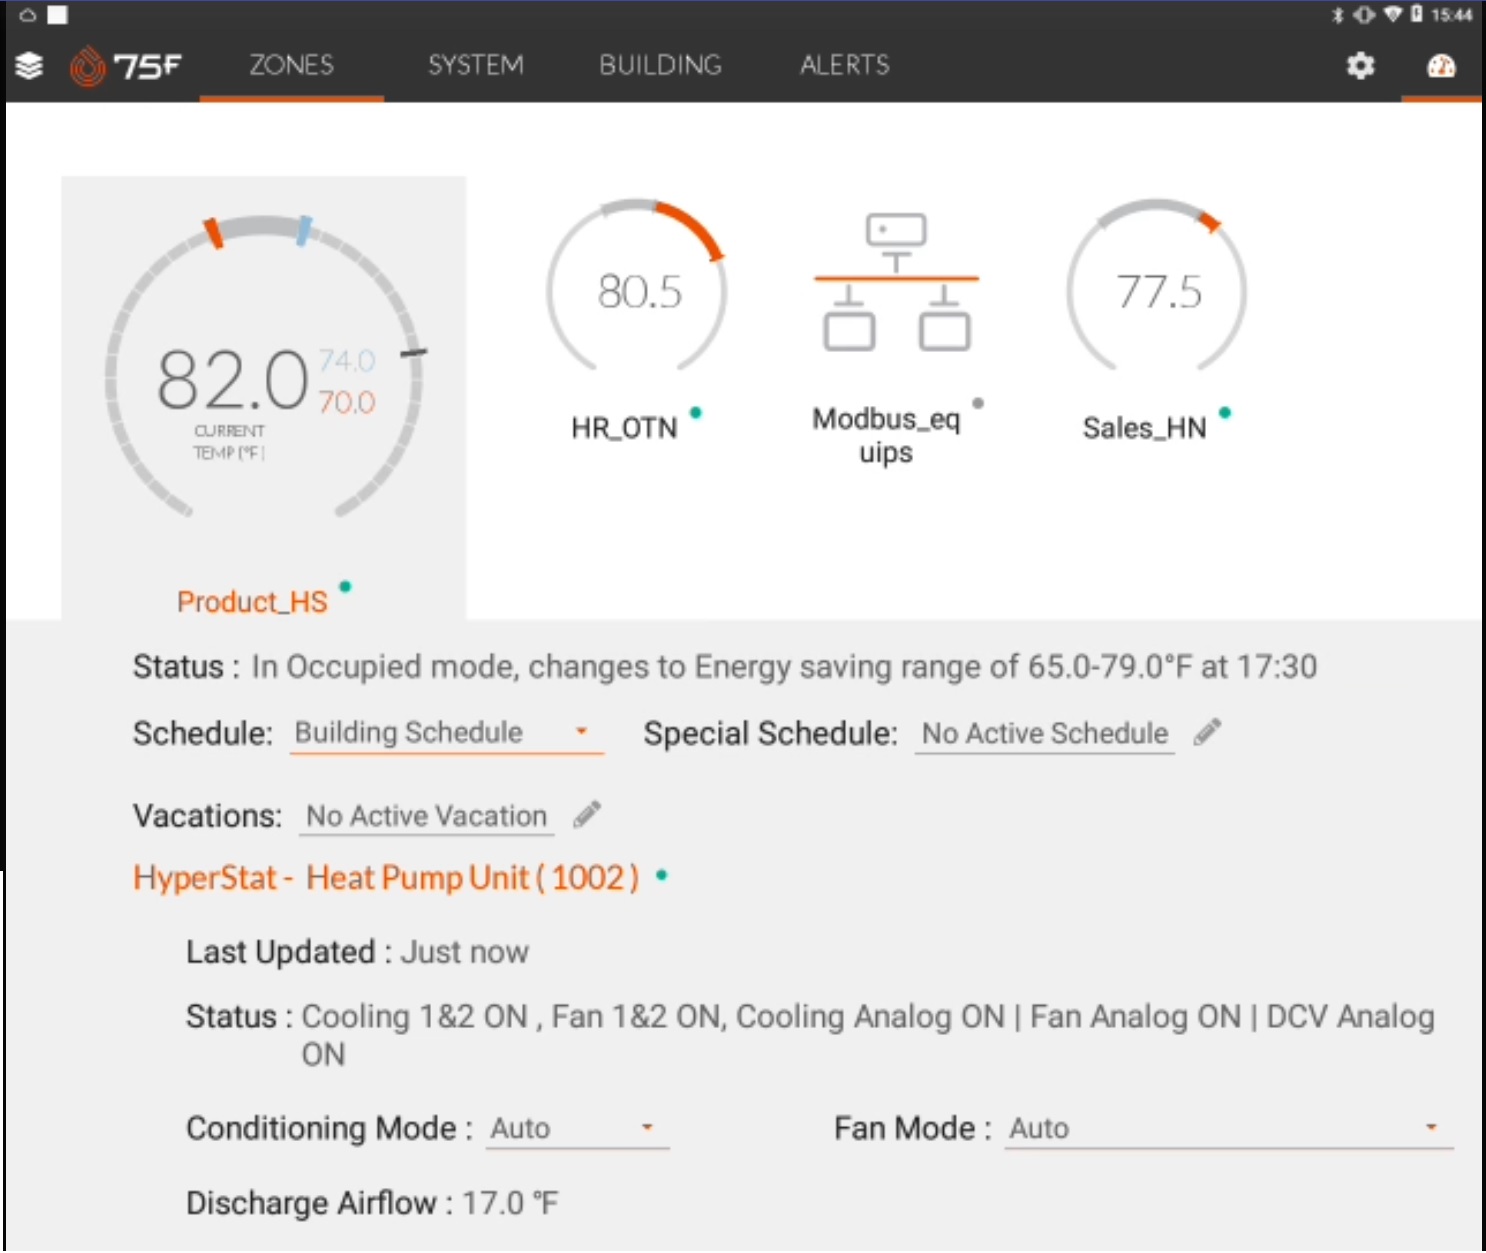Edit Vacations using the pencil icon
Screen dimensions: 1486x1253
click(x=588, y=815)
